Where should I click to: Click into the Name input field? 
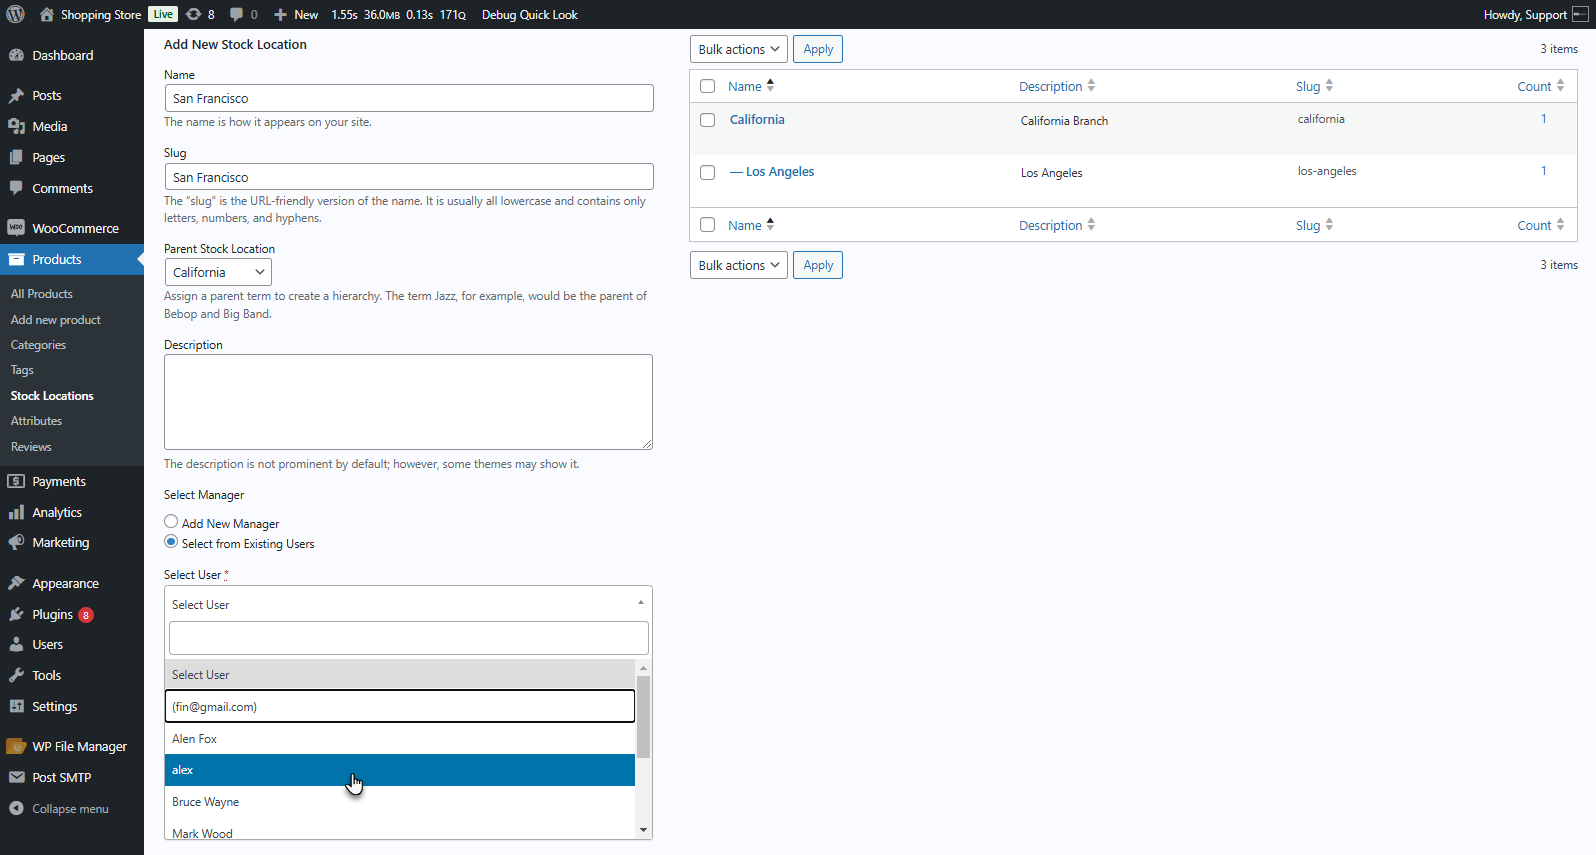[x=409, y=98]
